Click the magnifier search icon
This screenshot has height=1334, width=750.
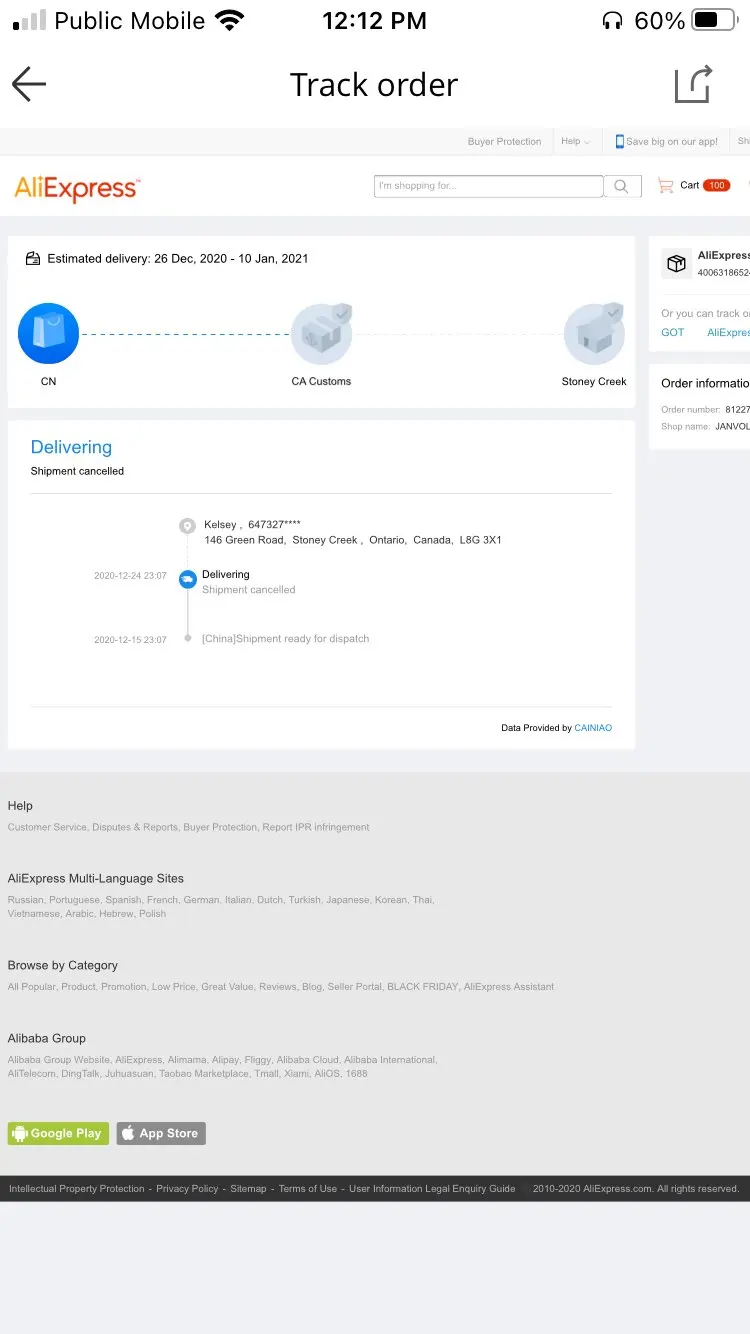pyautogui.click(x=622, y=186)
